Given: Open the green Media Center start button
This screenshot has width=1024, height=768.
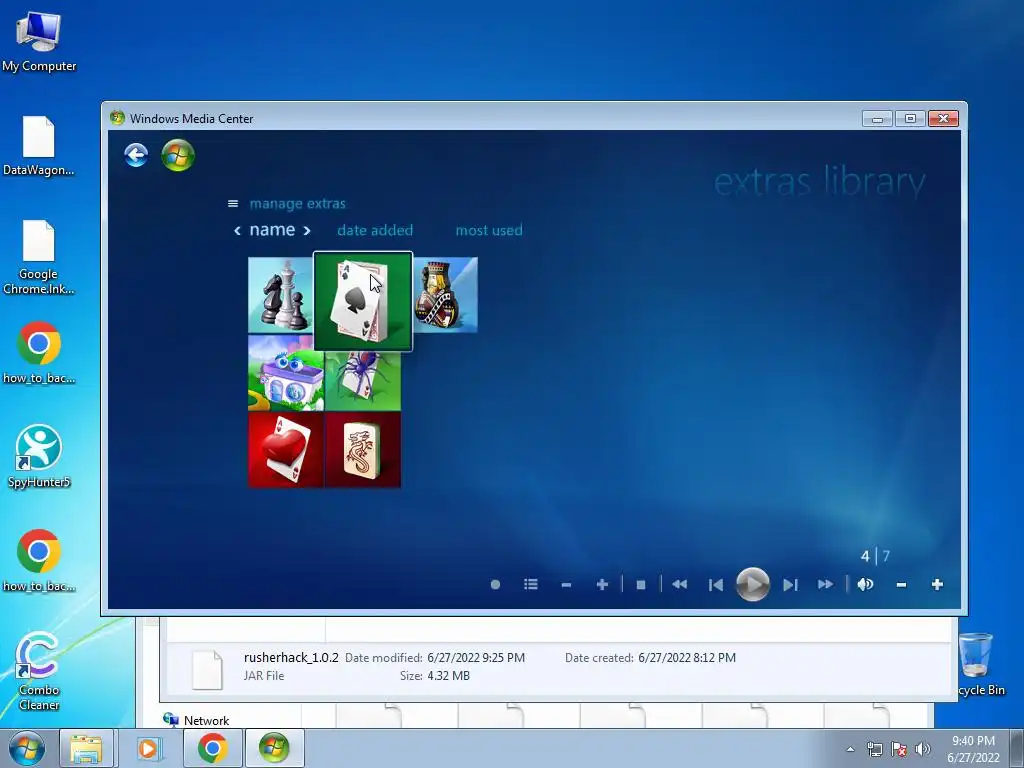Looking at the screenshot, I should (x=178, y=155).
